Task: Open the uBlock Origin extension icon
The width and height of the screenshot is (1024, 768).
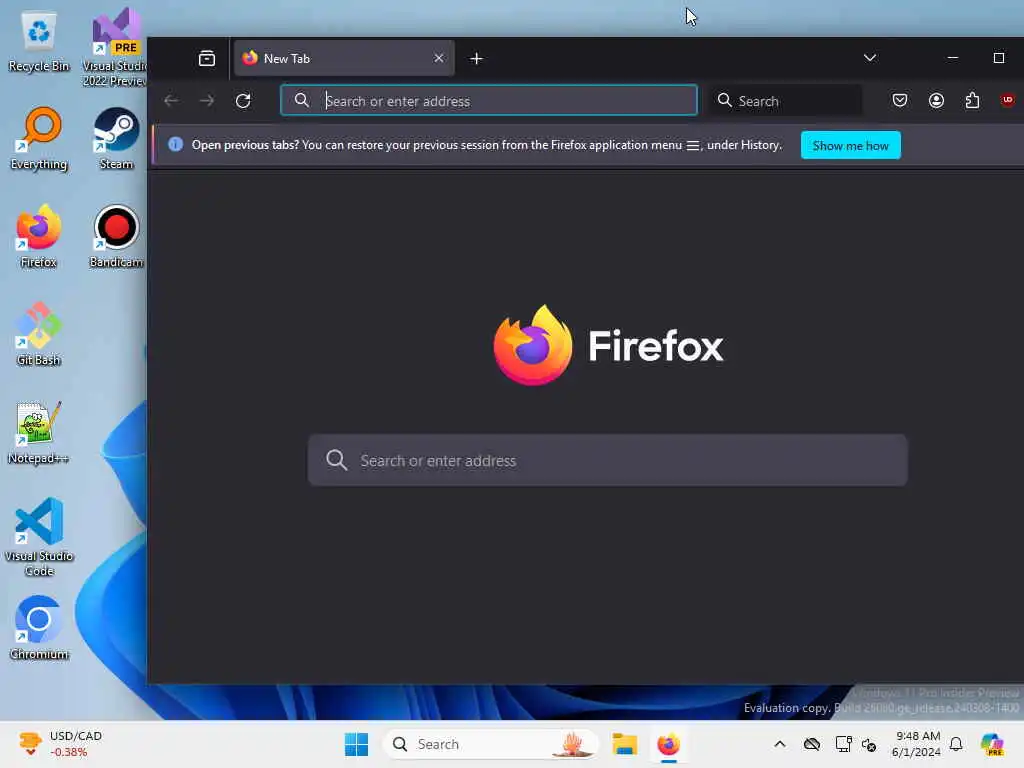Action: click(x=1007, y=101)
